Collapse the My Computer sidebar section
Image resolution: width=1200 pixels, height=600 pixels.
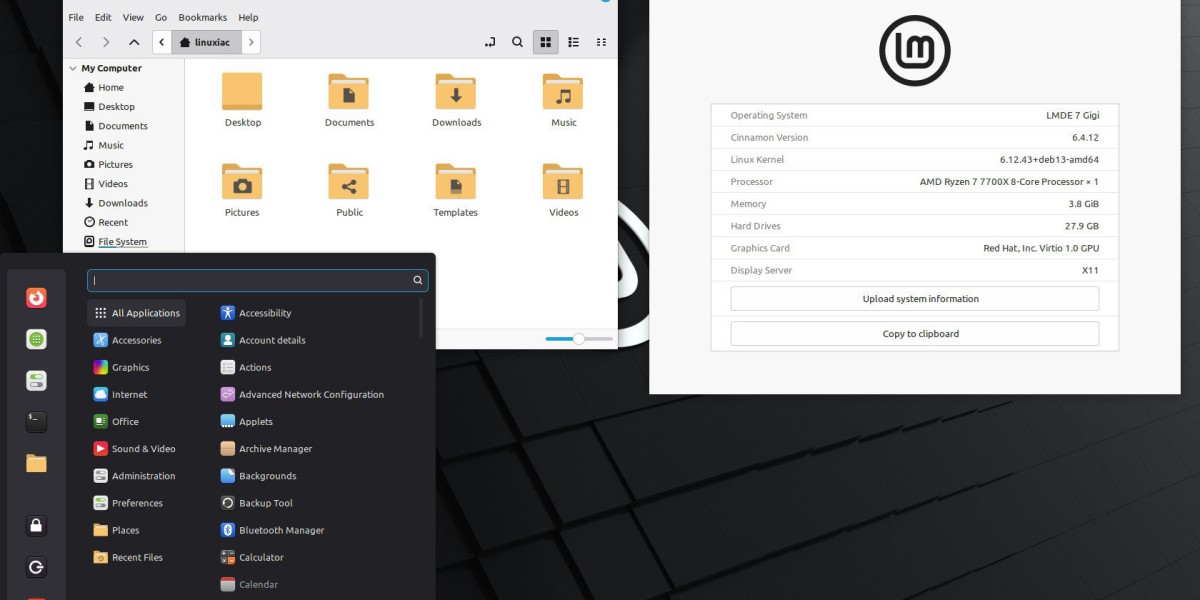click(x=73, y=68)
